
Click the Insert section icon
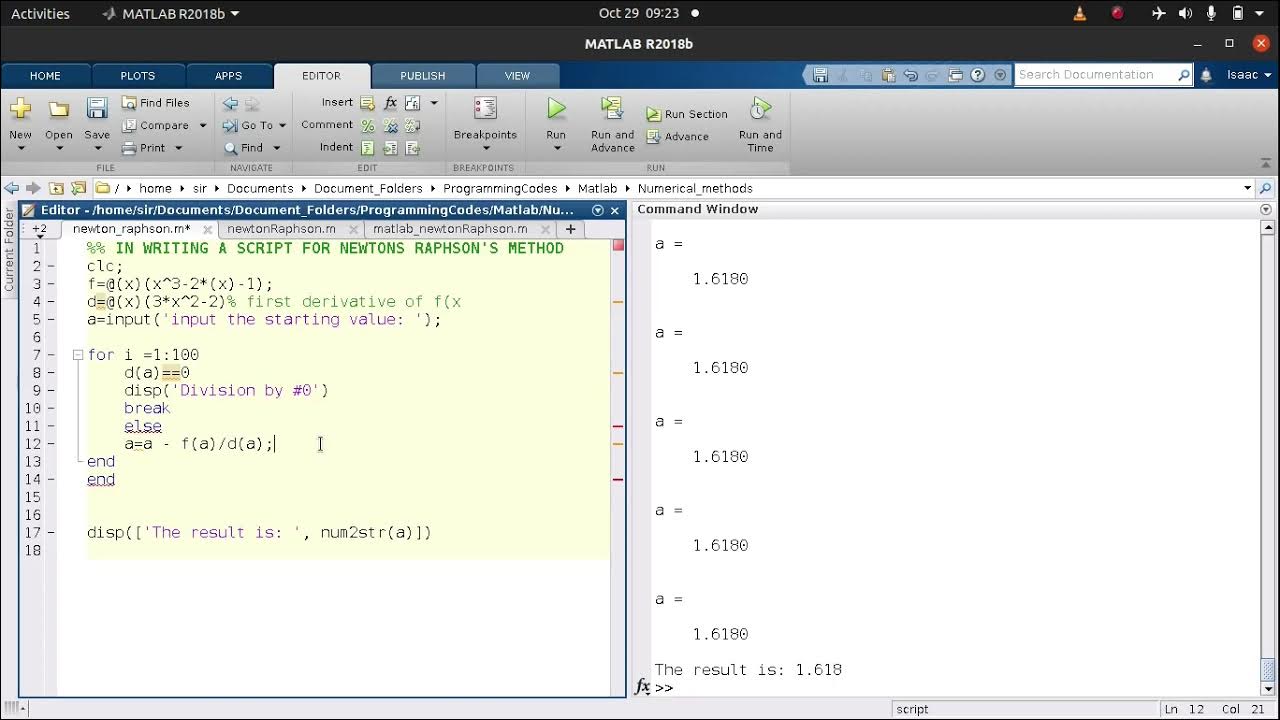(367, 103)
